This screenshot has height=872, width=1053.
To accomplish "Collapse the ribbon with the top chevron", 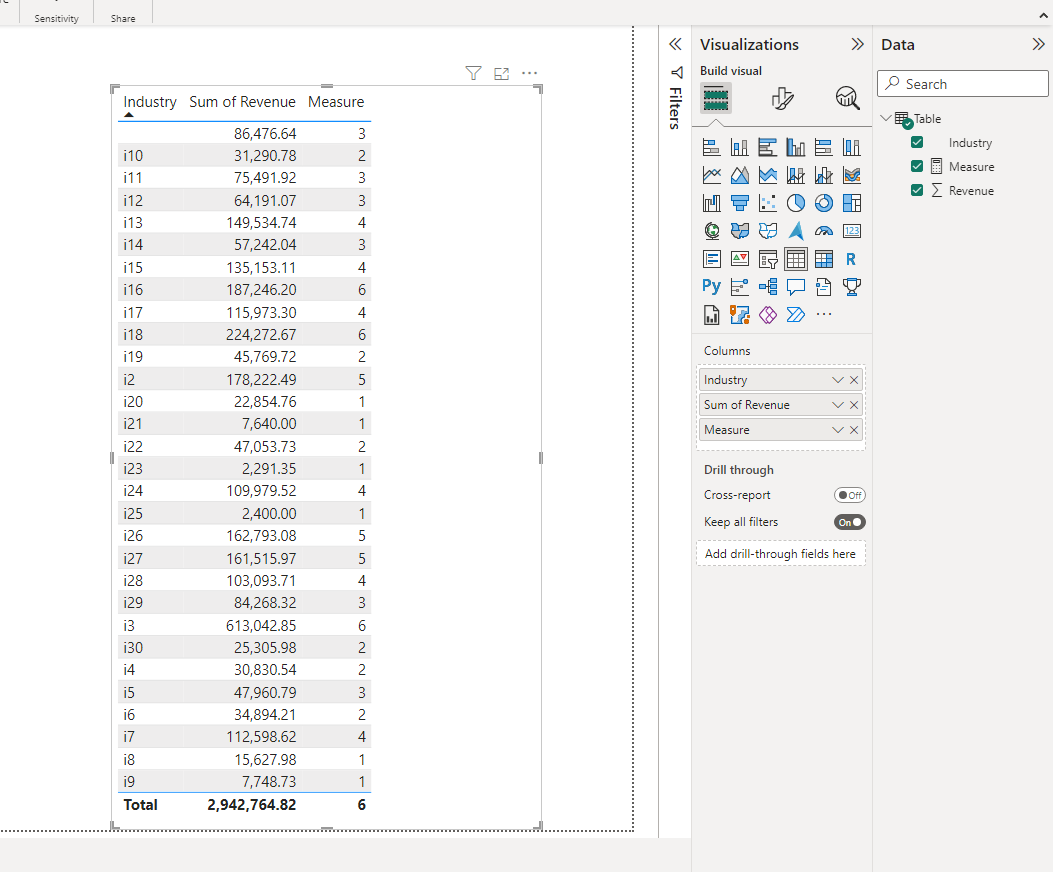I will click(x=1043, y=15).
